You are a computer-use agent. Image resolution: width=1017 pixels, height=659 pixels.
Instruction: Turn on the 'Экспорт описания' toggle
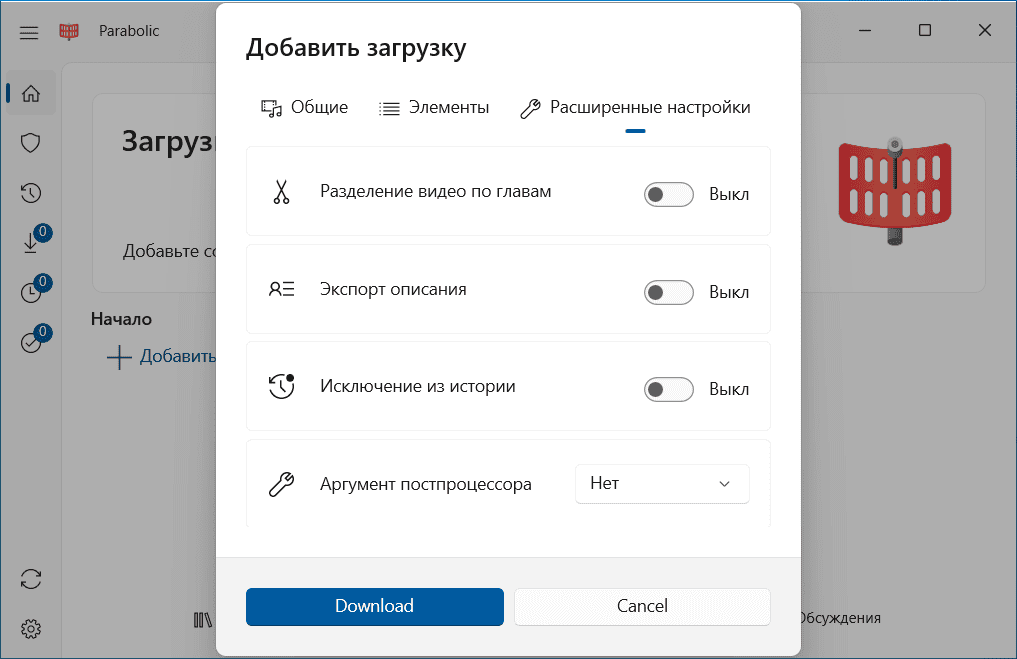pos(668,293)
